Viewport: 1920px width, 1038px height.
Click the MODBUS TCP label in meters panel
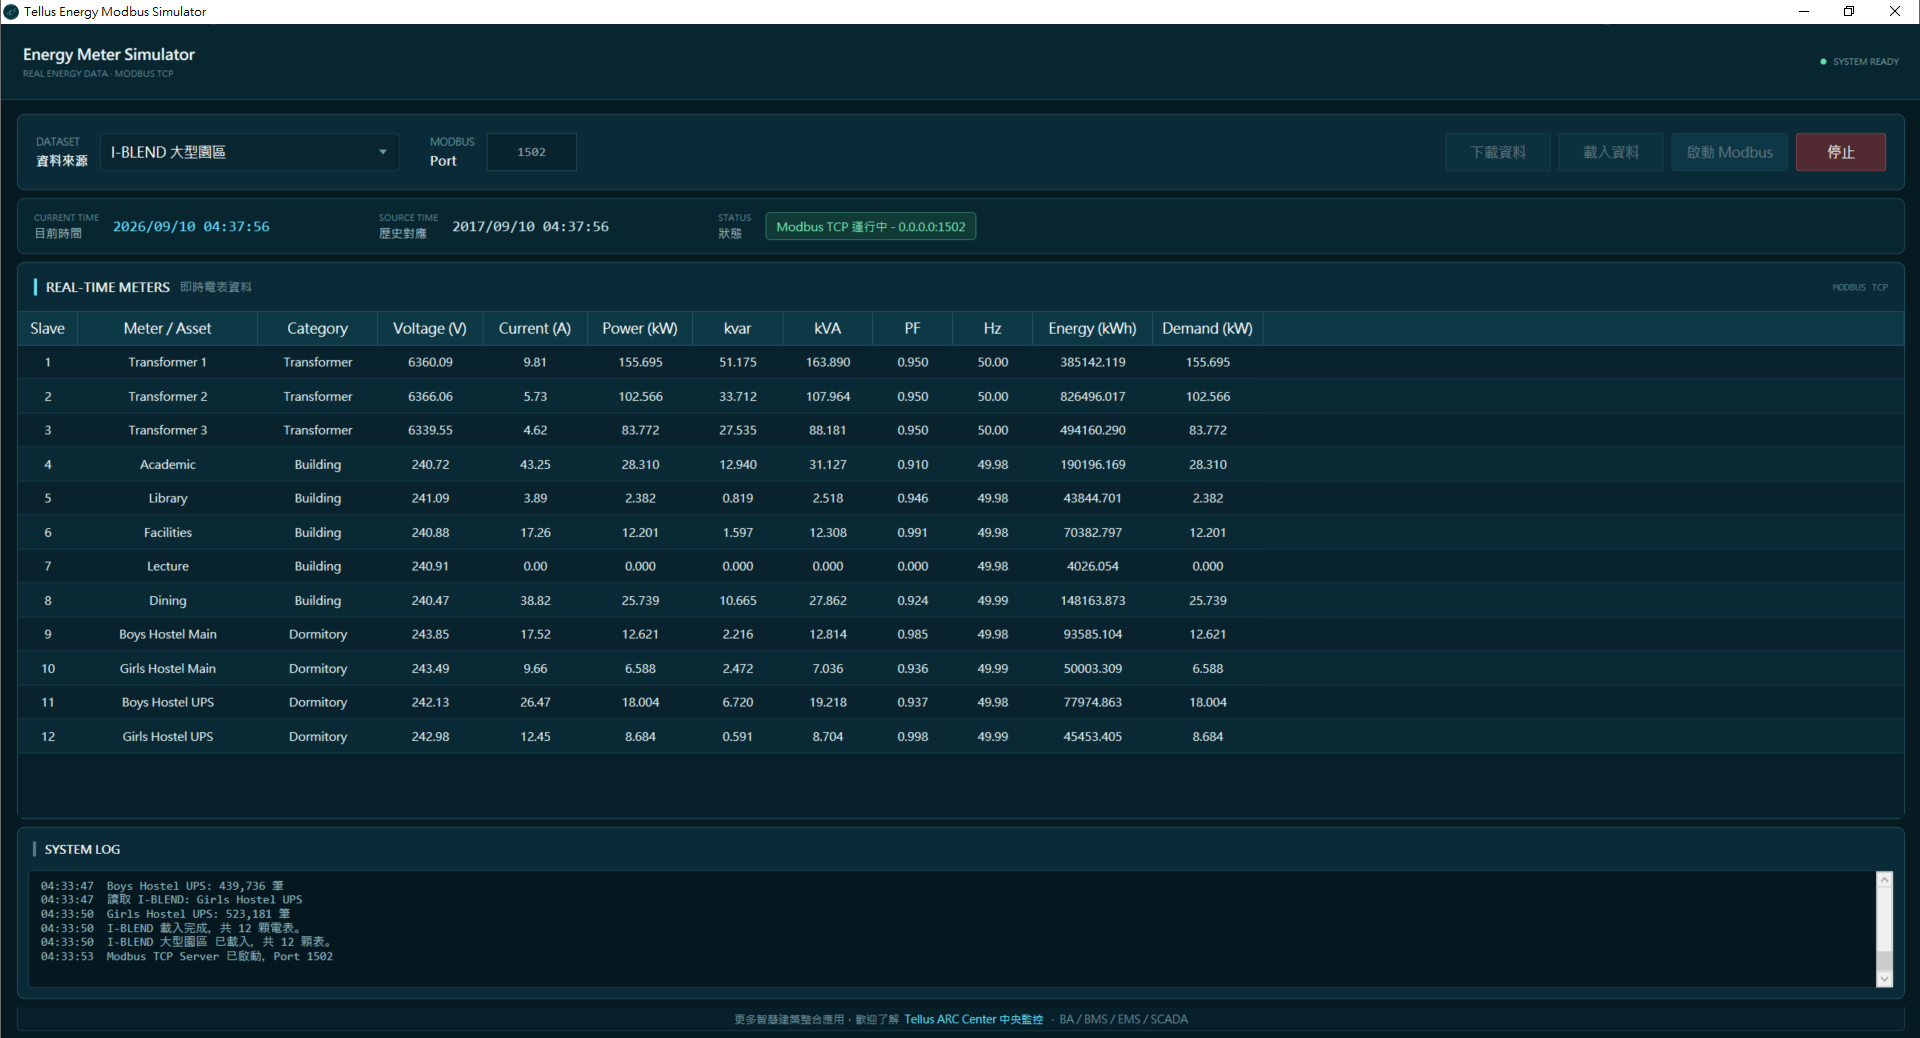click(x=1860, y=287)
